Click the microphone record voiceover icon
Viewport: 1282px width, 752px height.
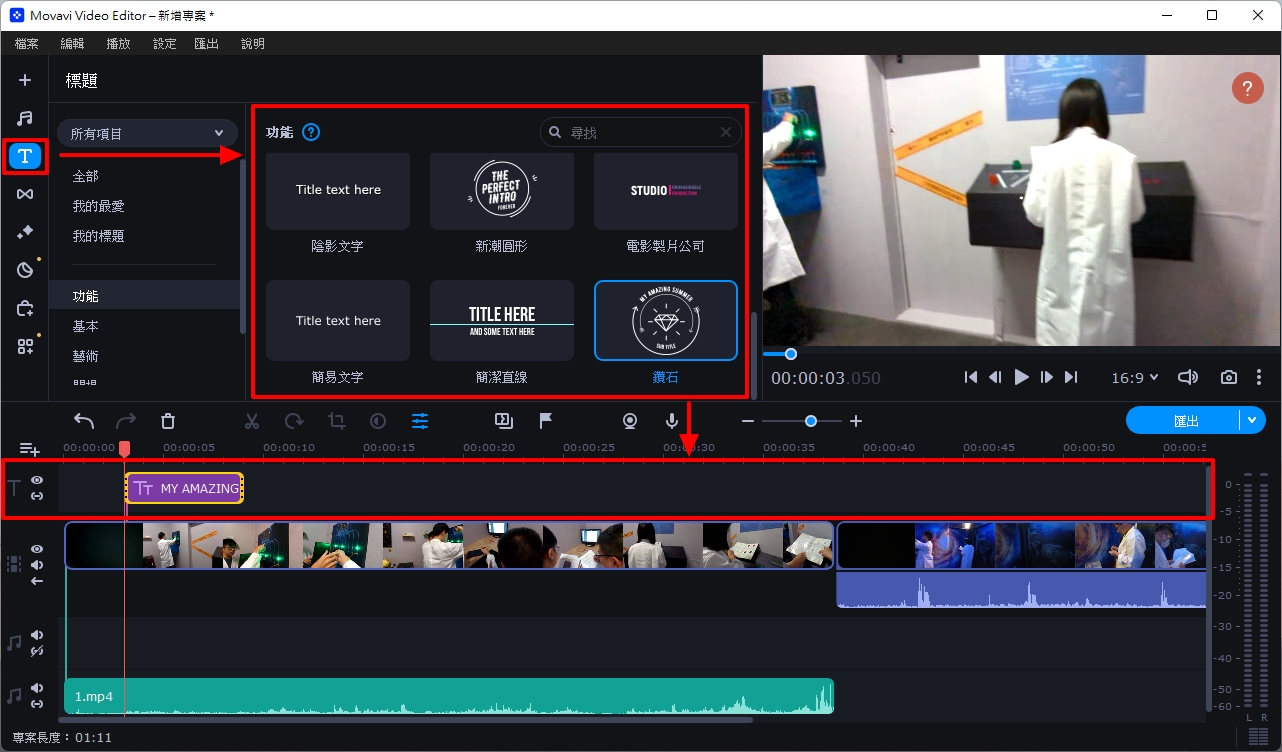[x=672, y=421]
